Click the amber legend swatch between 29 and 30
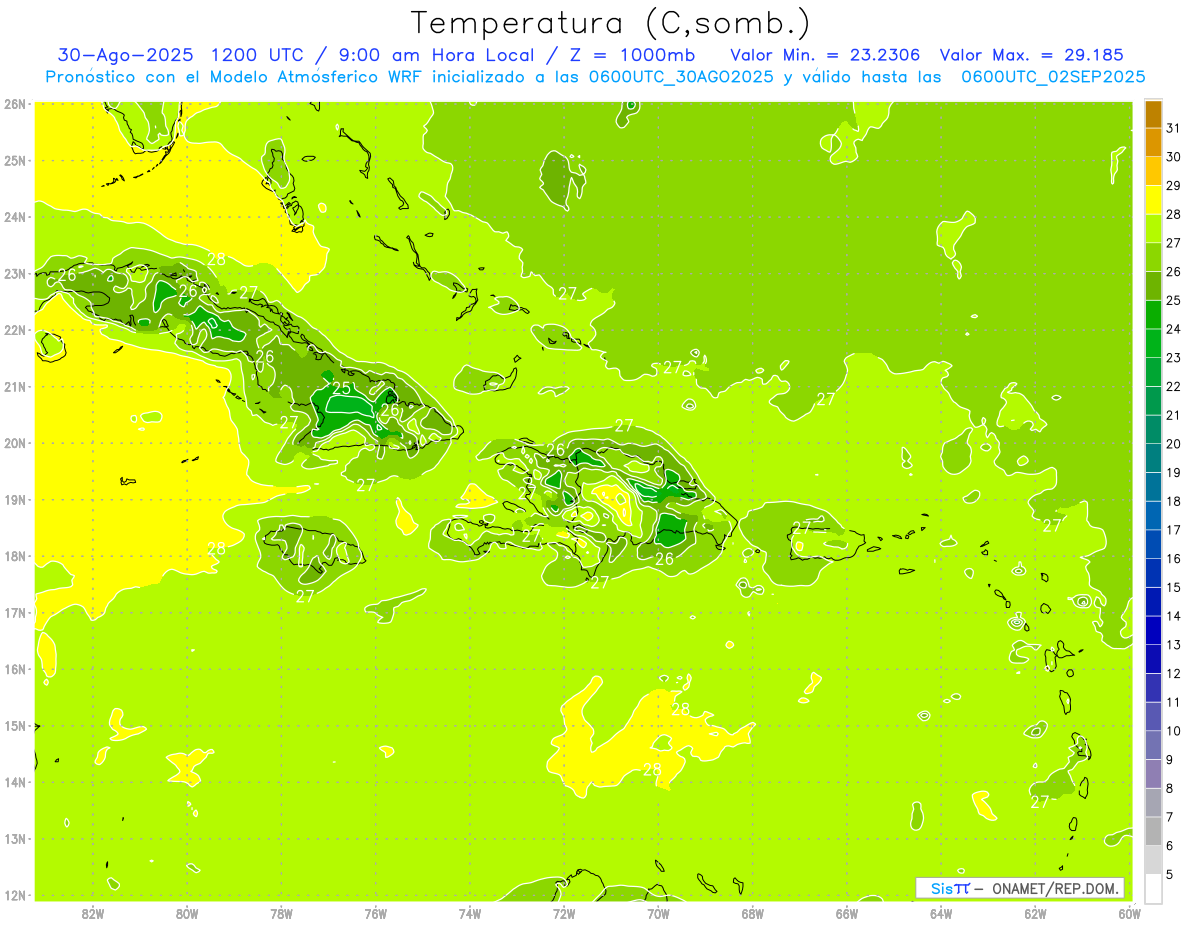1200x927 pixels. (x=1153, y=171)
